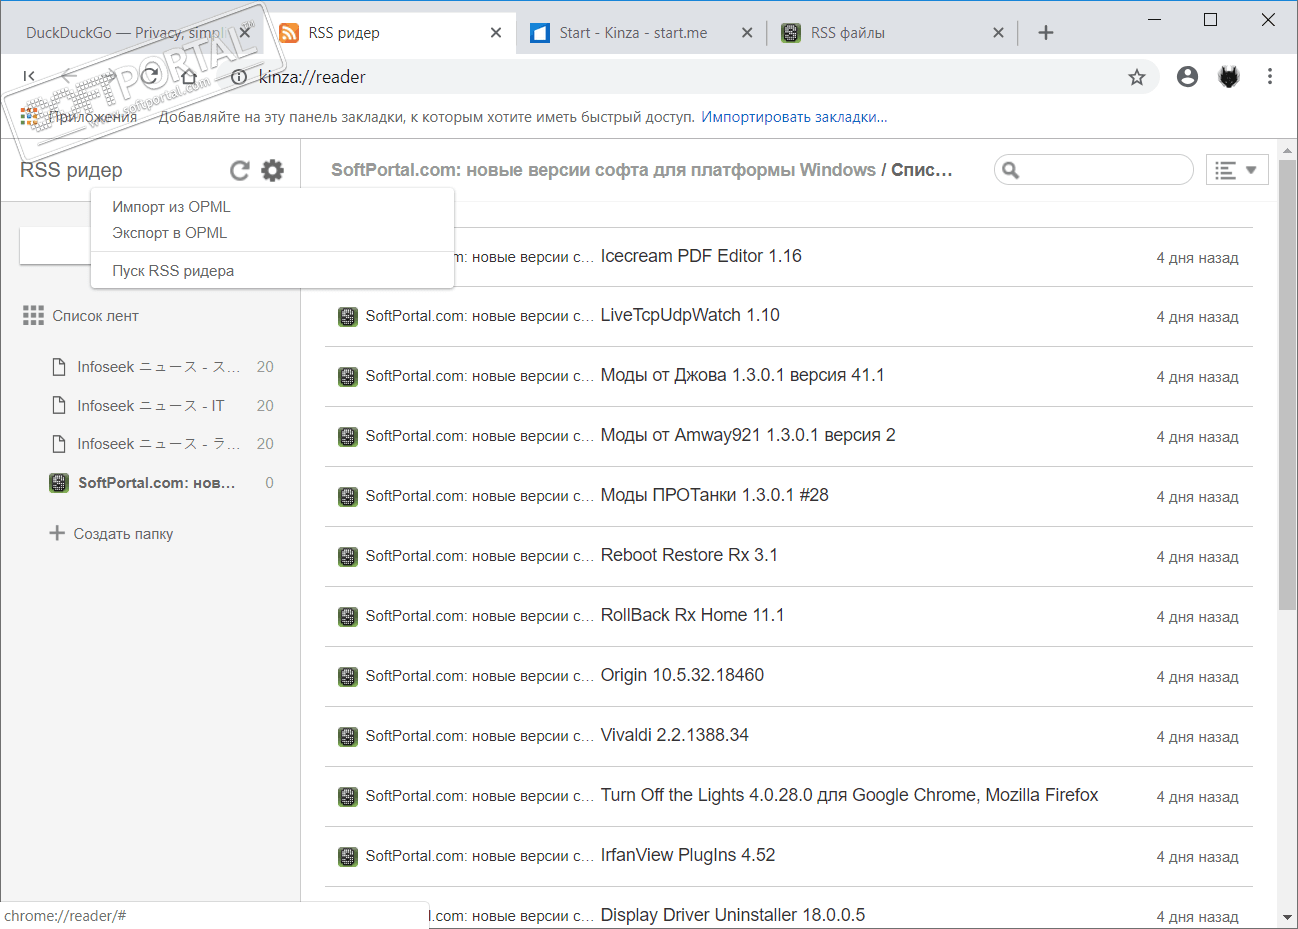This screenshot has width=1298, height=929.
Task: Open article Моды ПРОТанки 1.3.0.1 #28
Action: coord(714,496)
